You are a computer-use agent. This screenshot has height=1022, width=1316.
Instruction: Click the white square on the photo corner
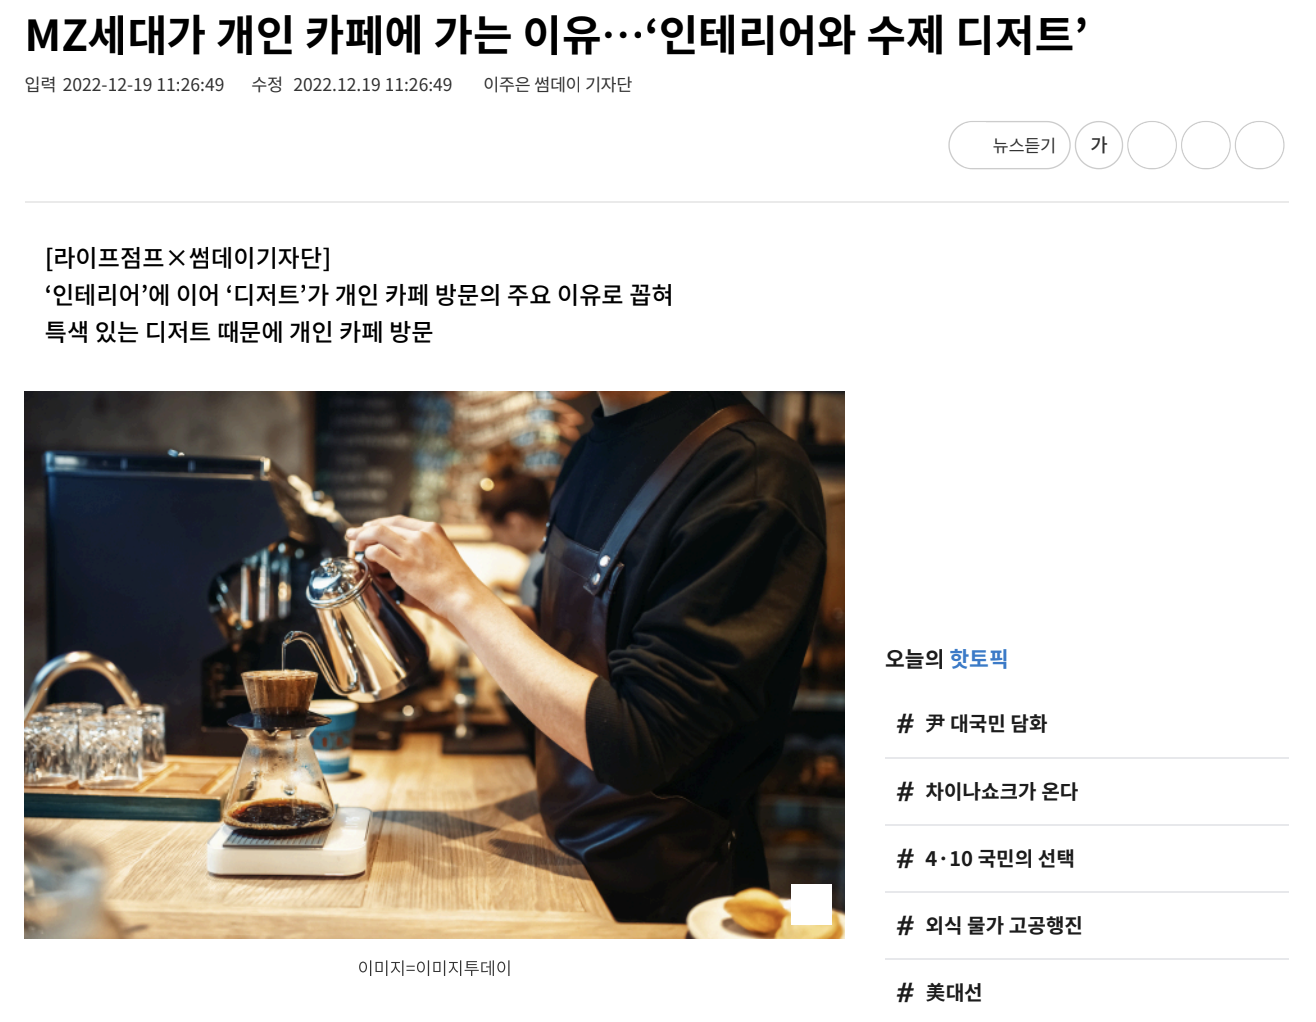click(811, 904)
